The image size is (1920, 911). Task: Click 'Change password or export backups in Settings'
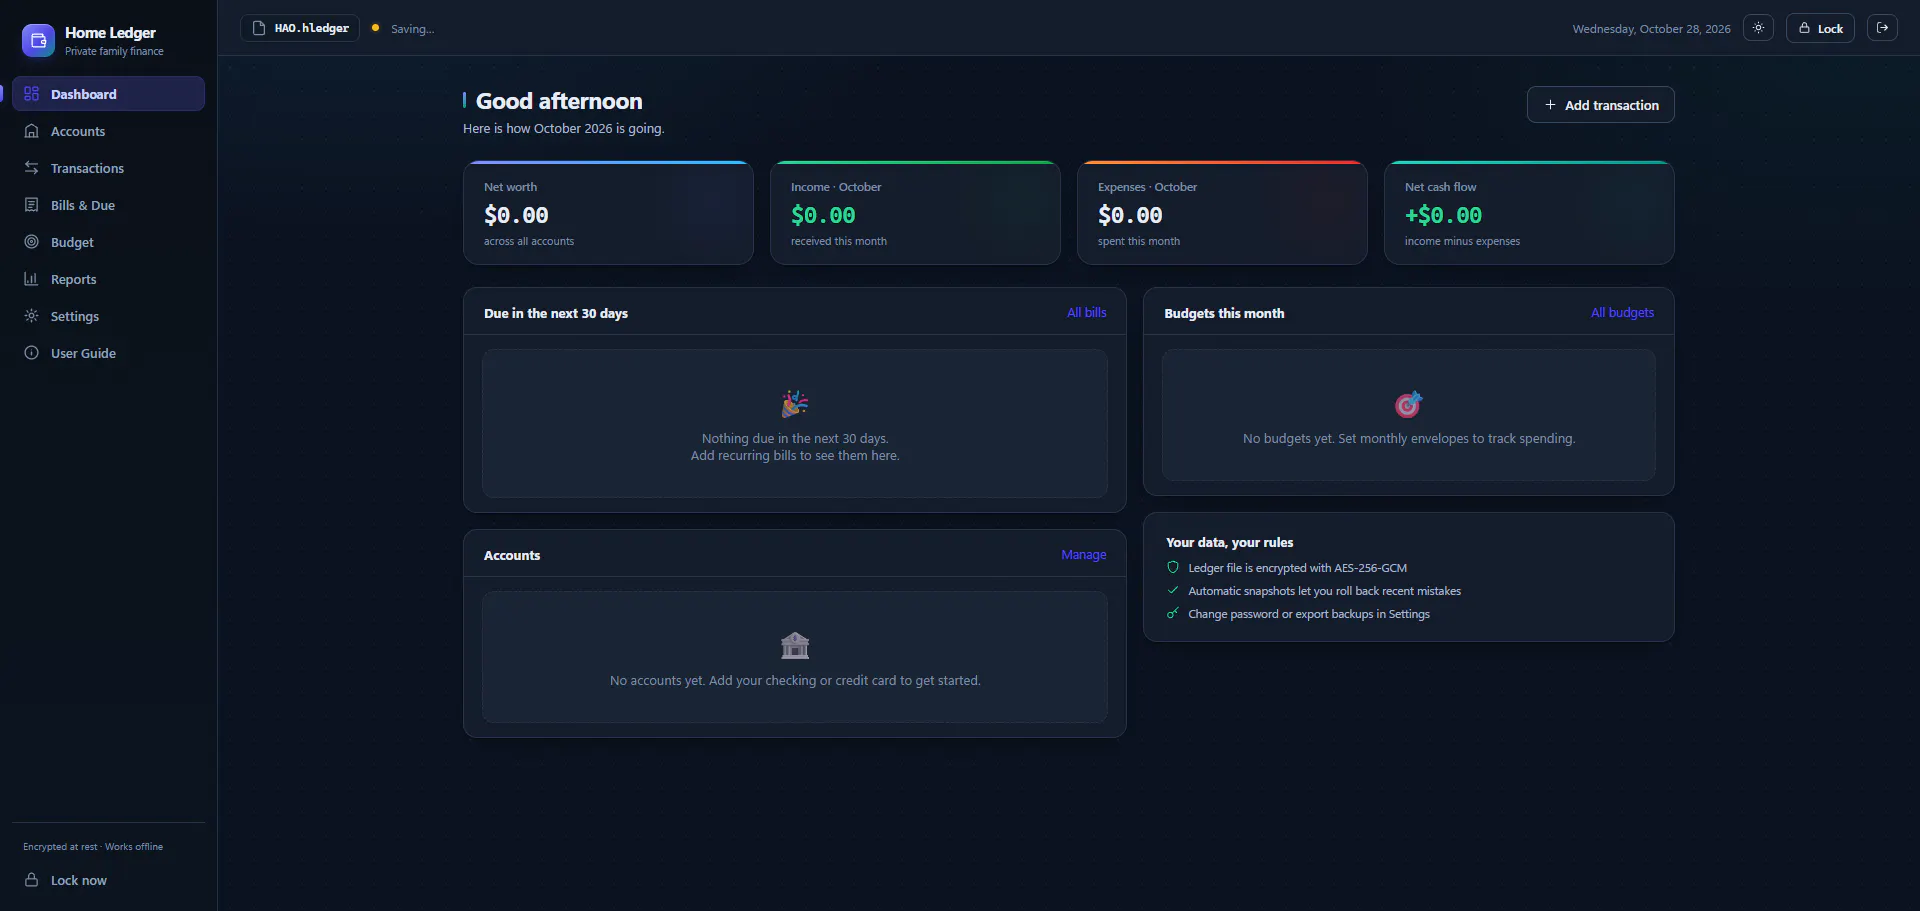point(1309,614)
